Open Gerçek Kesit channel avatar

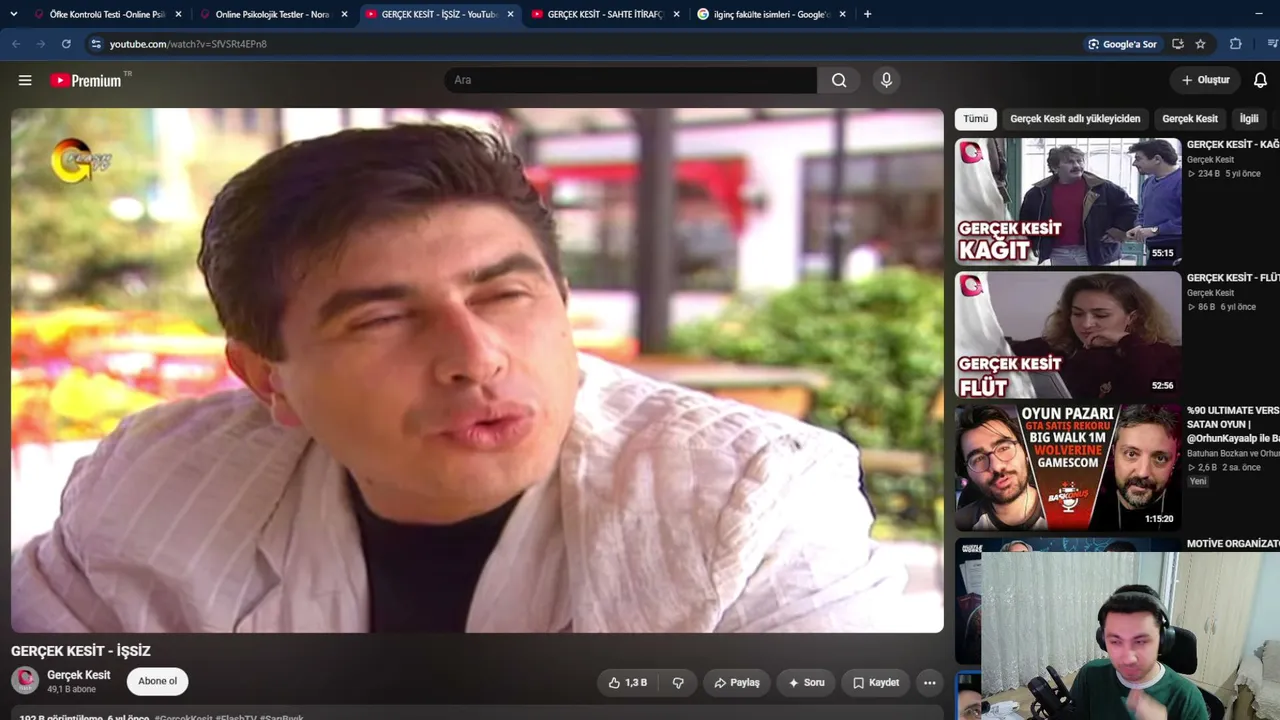(x=25, y=681)
